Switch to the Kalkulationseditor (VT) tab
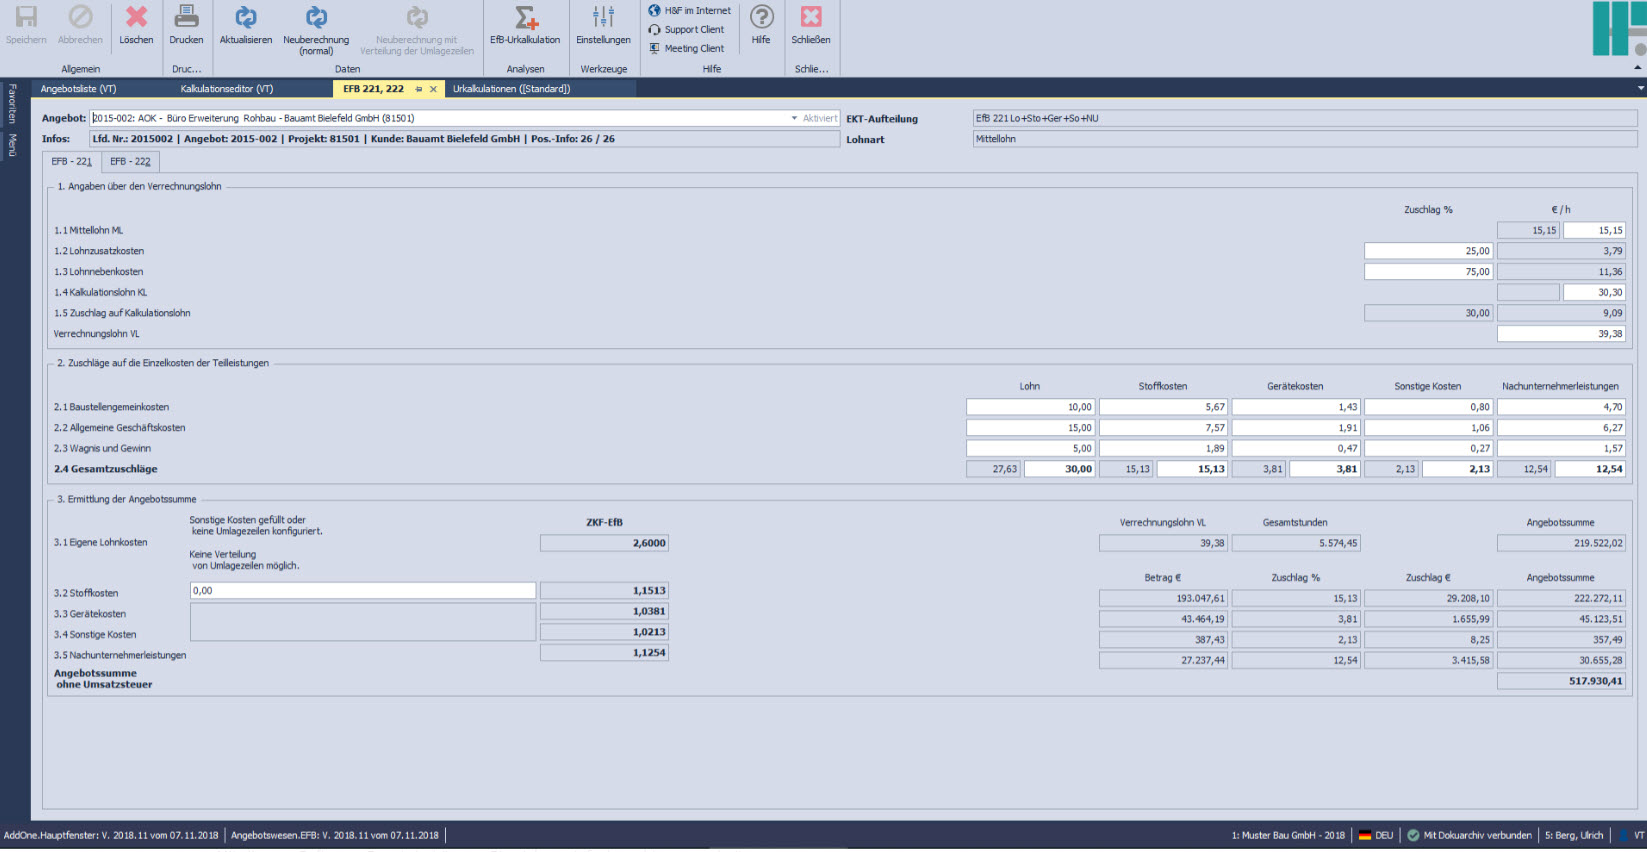The image size is (1647, 852). click(x=227, y=89)
